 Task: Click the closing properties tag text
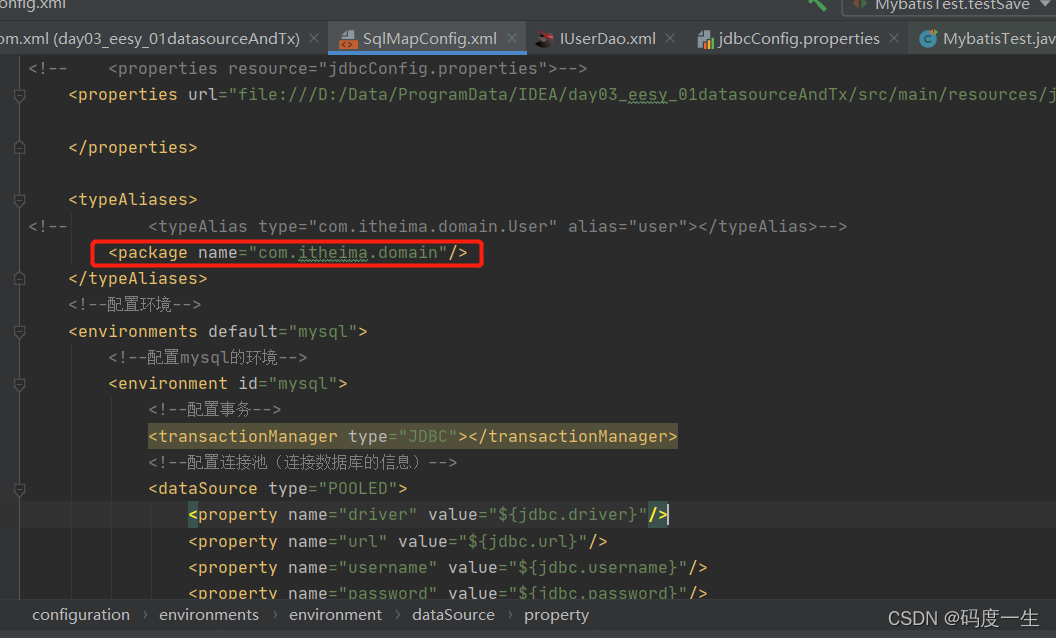pos(133,148)
